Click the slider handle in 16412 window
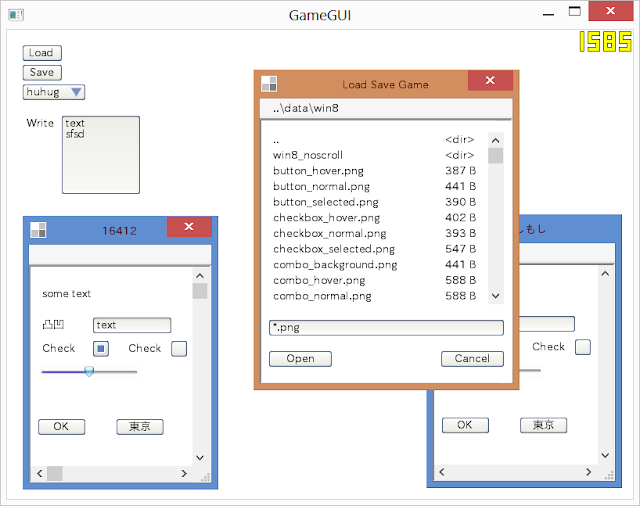640x506 pixels. [89, 371]
